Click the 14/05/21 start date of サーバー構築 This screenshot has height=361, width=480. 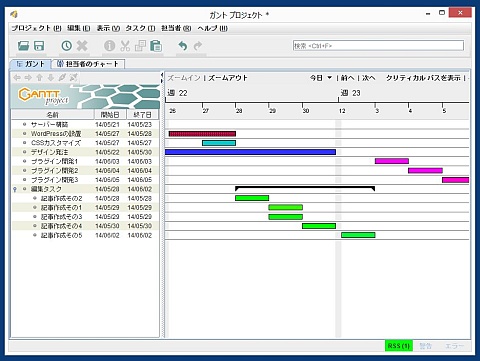tap(107, 124)
